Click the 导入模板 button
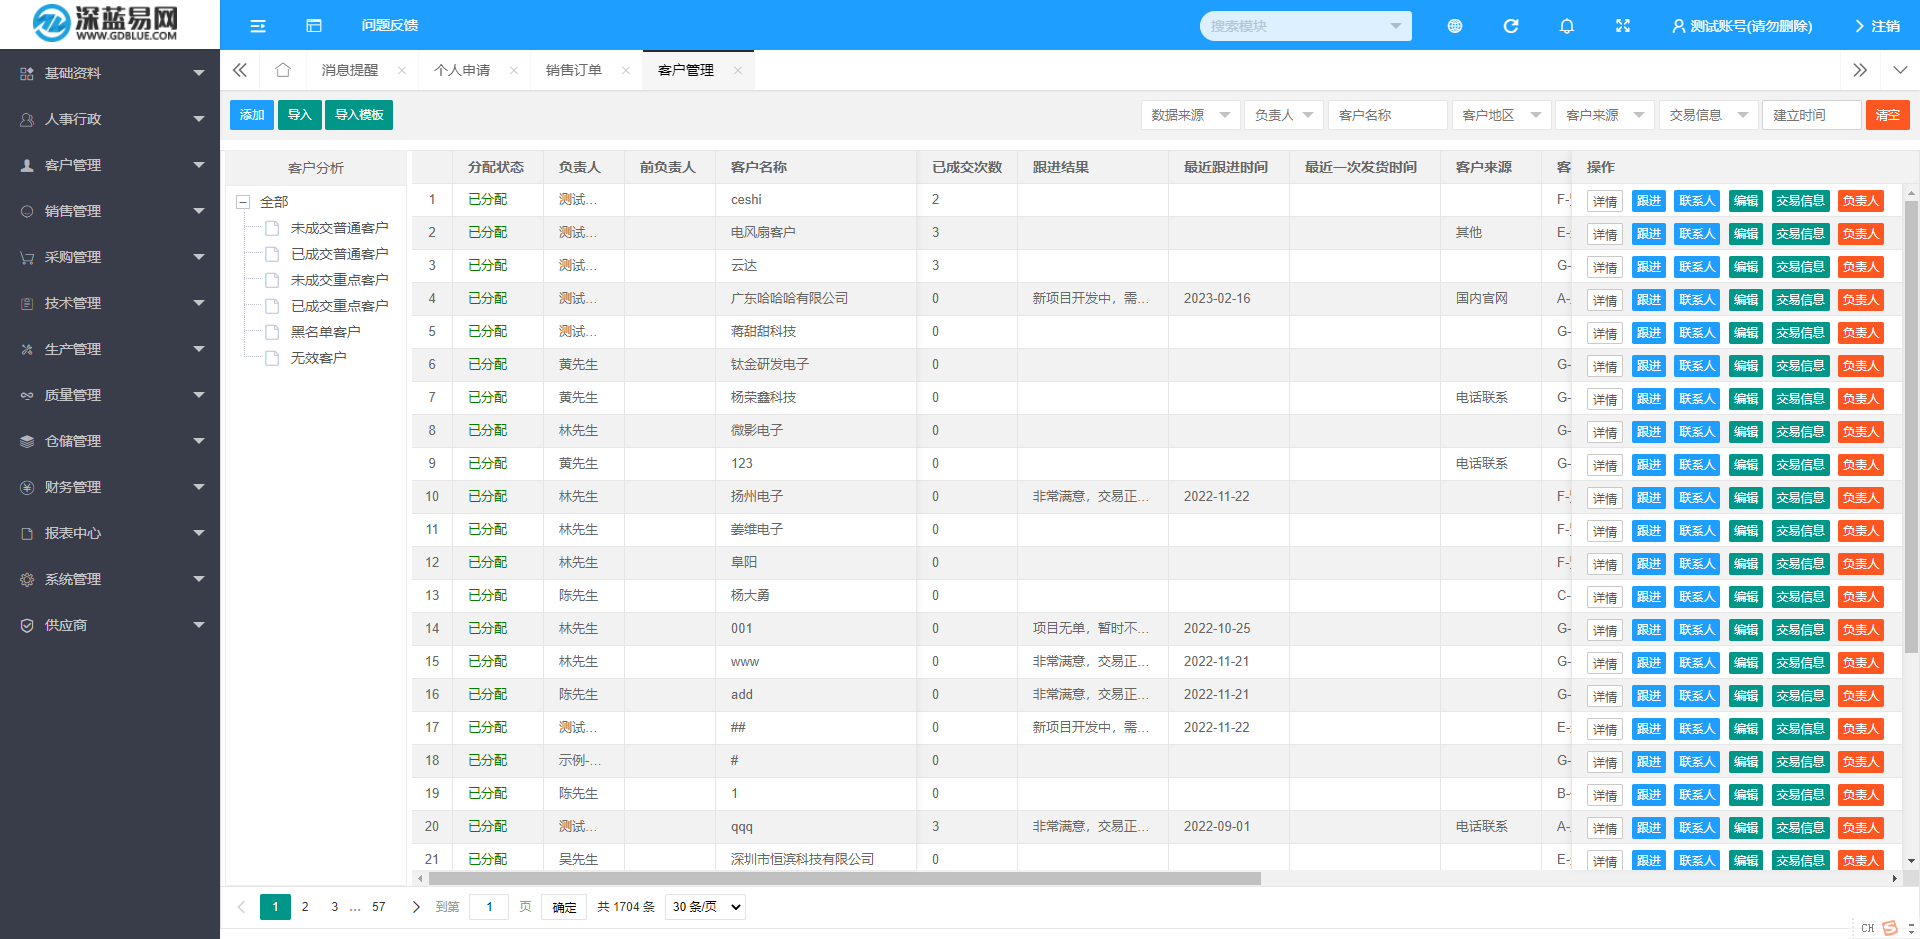Screen dimensions: 1920x939 pyautogui.click(x=359, y=115)
